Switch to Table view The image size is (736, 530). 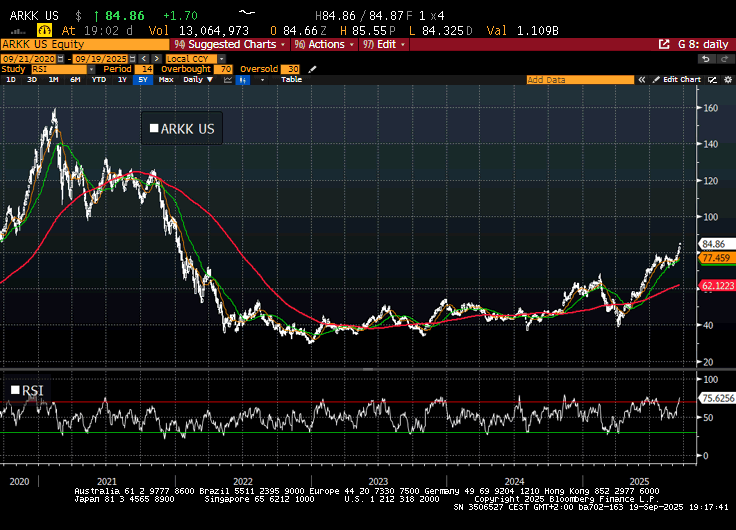pyautogui.click(x=291, y=80)
